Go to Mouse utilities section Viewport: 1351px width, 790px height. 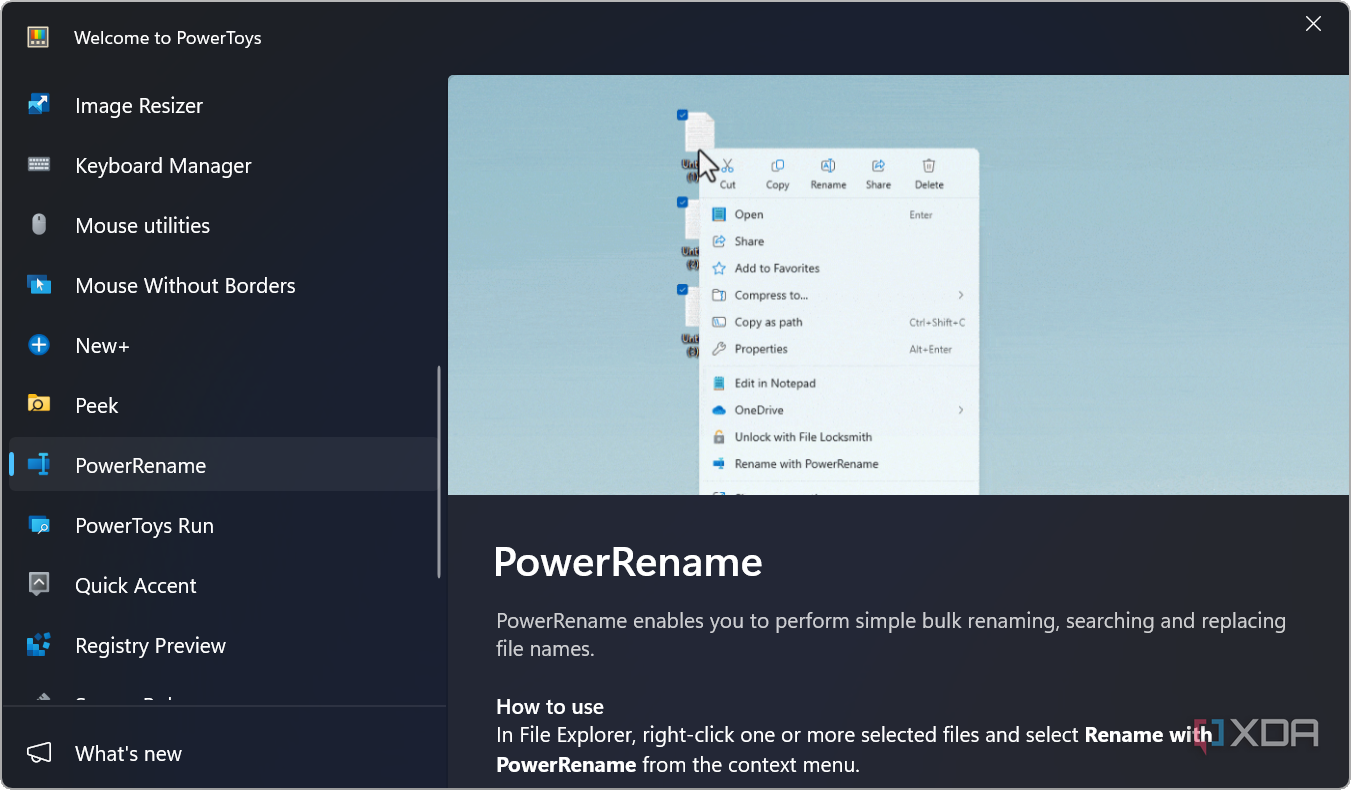[223, 225]
